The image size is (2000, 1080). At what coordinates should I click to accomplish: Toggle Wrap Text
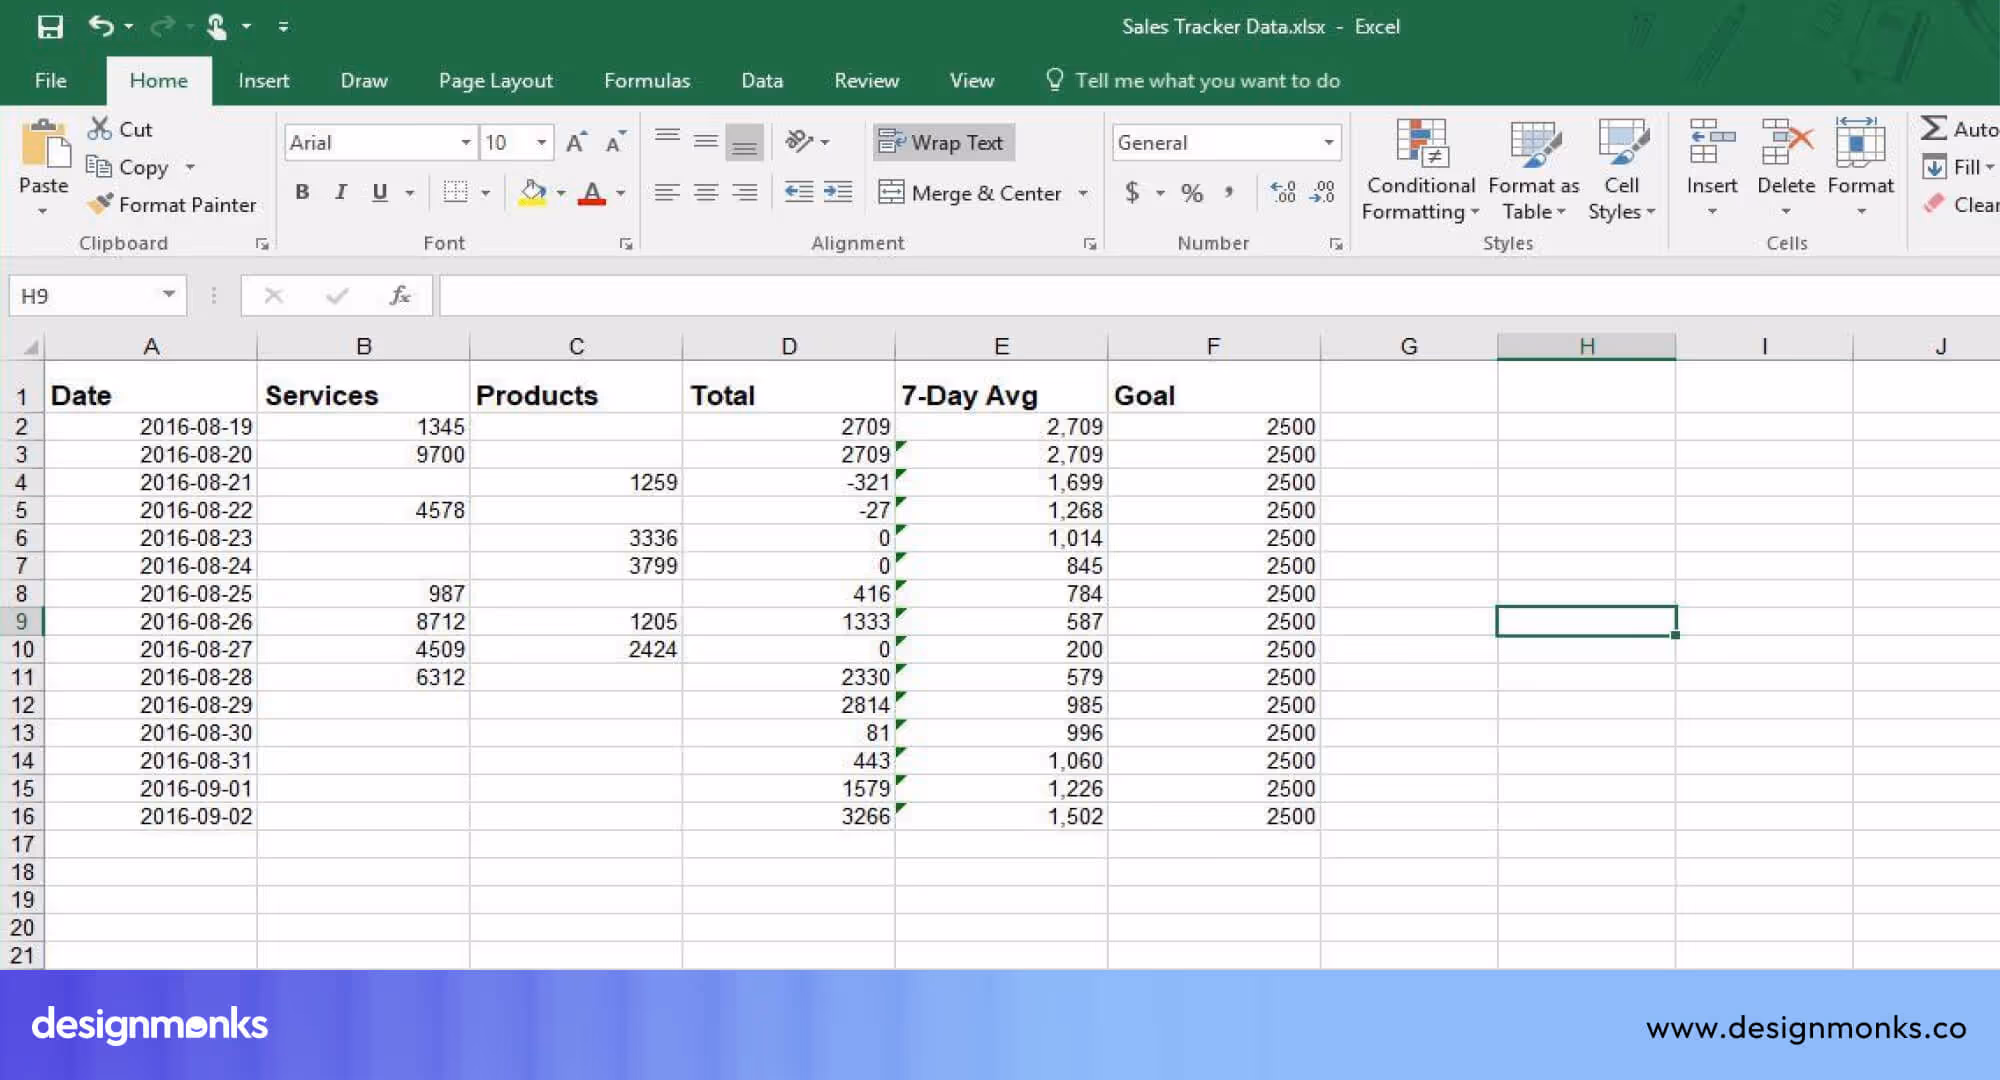(943, 142)
